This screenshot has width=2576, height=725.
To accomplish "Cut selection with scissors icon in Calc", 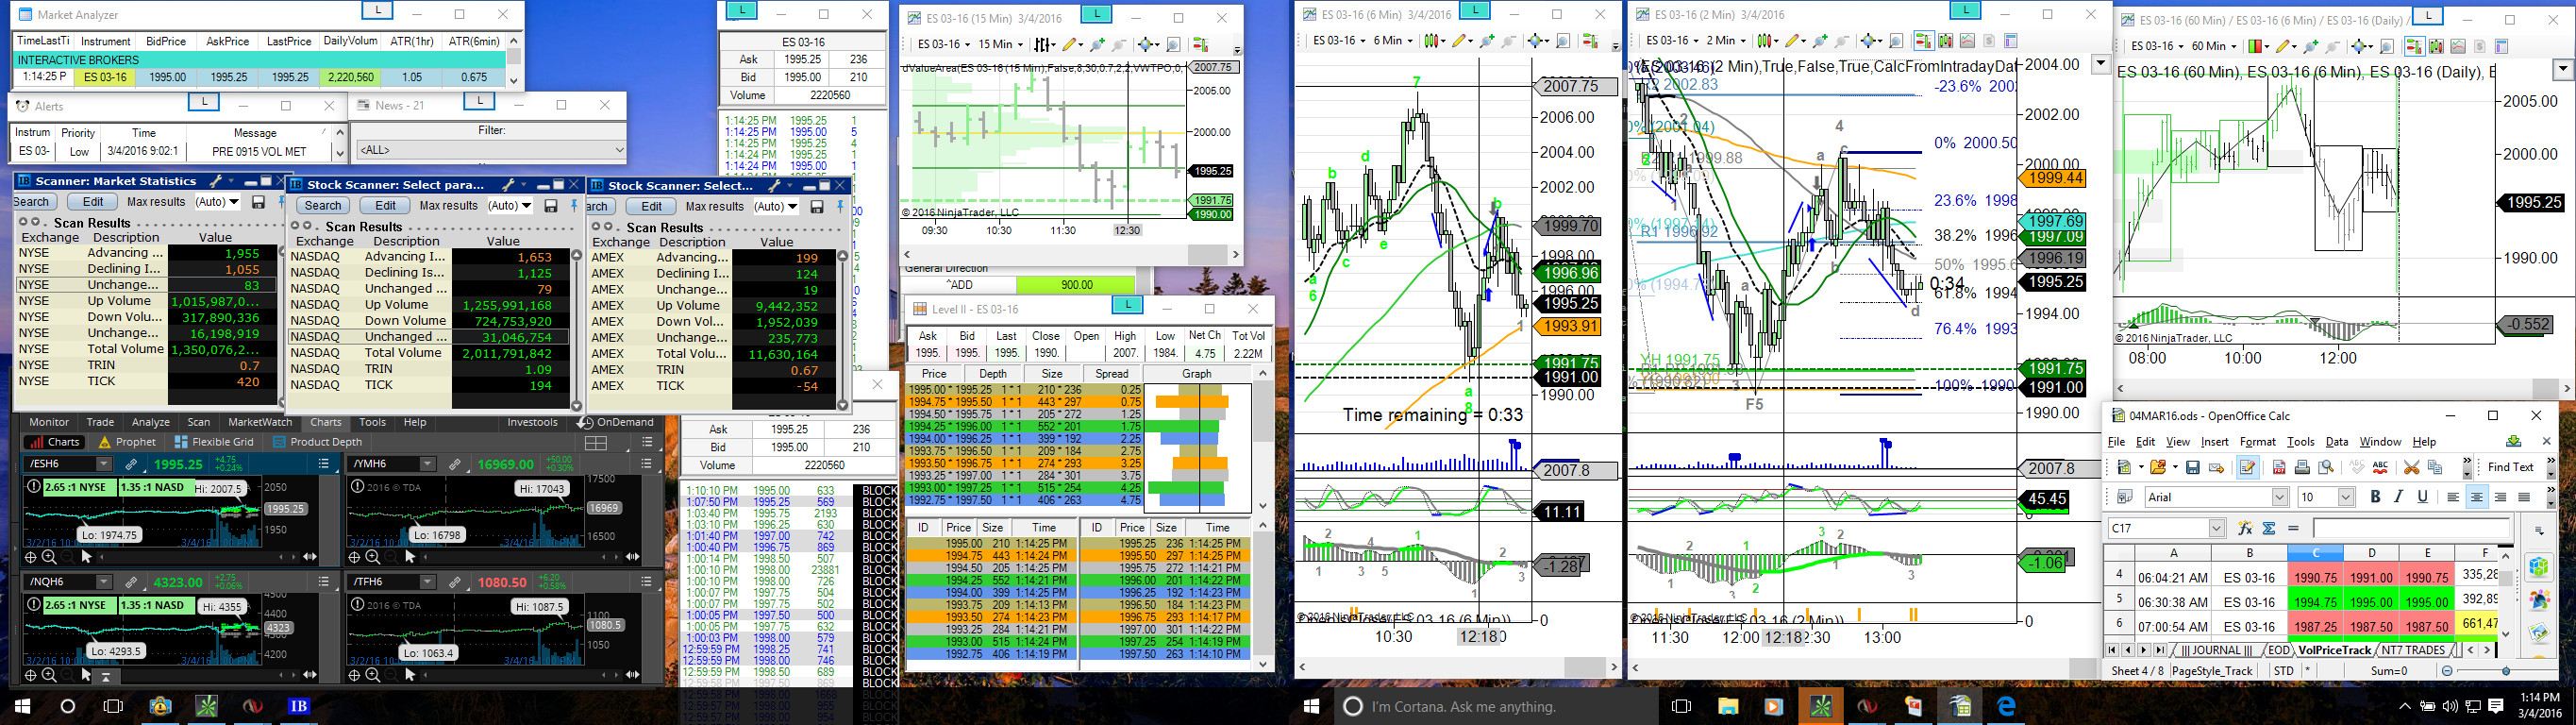I will click(x=2411, y=467).
